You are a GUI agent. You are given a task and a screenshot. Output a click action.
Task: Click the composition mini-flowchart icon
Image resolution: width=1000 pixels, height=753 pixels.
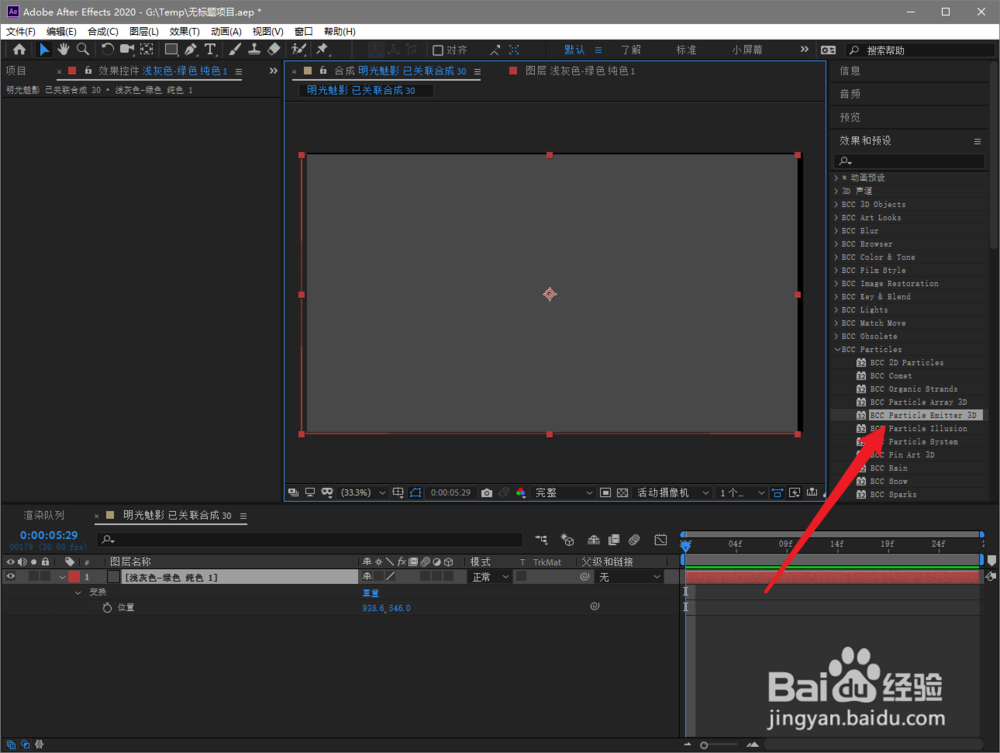[x=541, y=540]
